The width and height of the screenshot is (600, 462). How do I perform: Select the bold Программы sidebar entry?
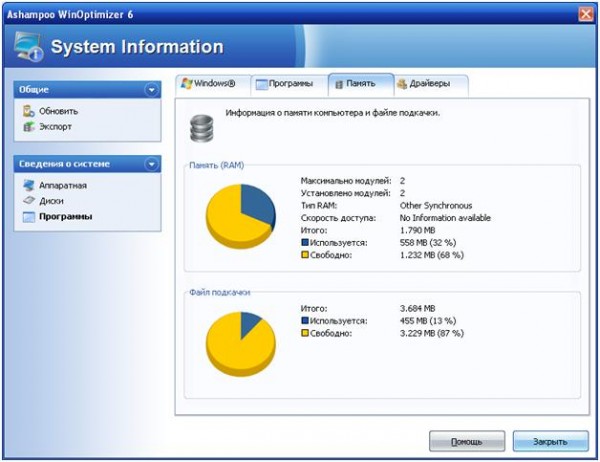click(x=66, y=217)
